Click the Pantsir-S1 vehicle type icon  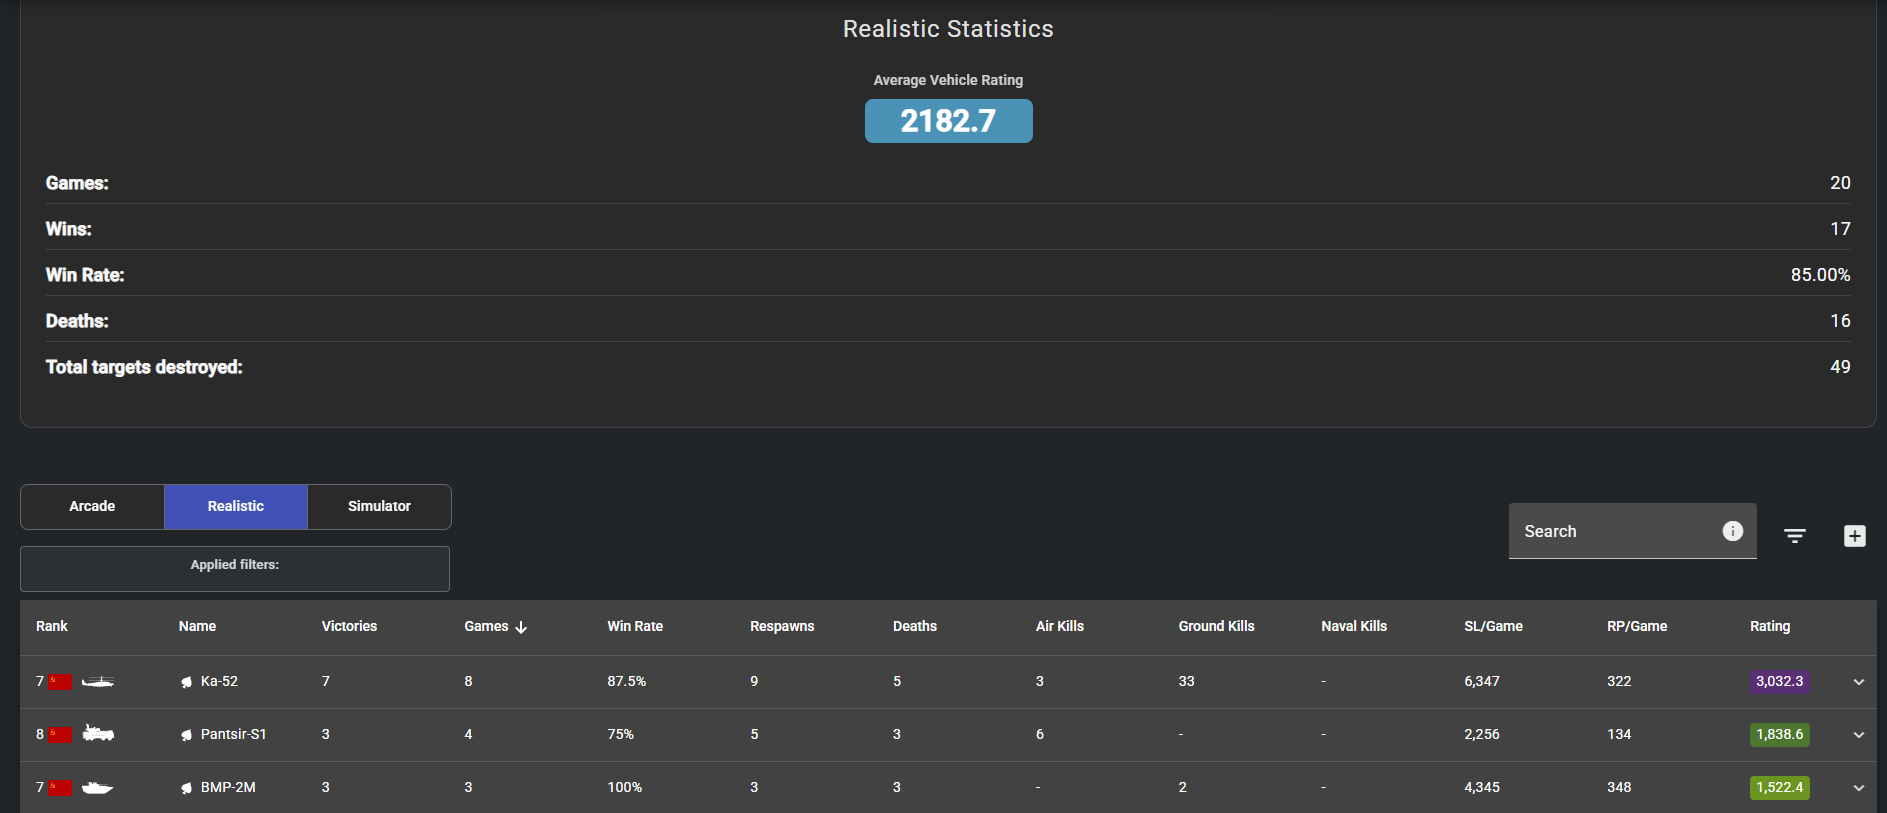[98, 734]
